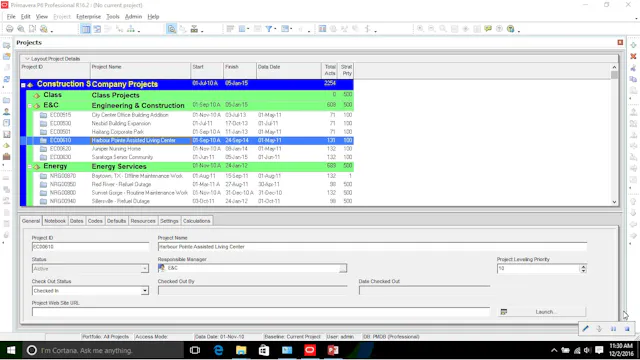Click the green Add icon in the right command bar
640x360 pixels.
633,45
